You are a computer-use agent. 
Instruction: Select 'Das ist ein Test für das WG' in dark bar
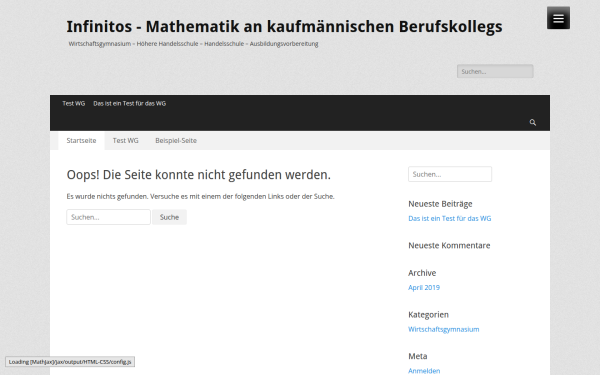129,103
